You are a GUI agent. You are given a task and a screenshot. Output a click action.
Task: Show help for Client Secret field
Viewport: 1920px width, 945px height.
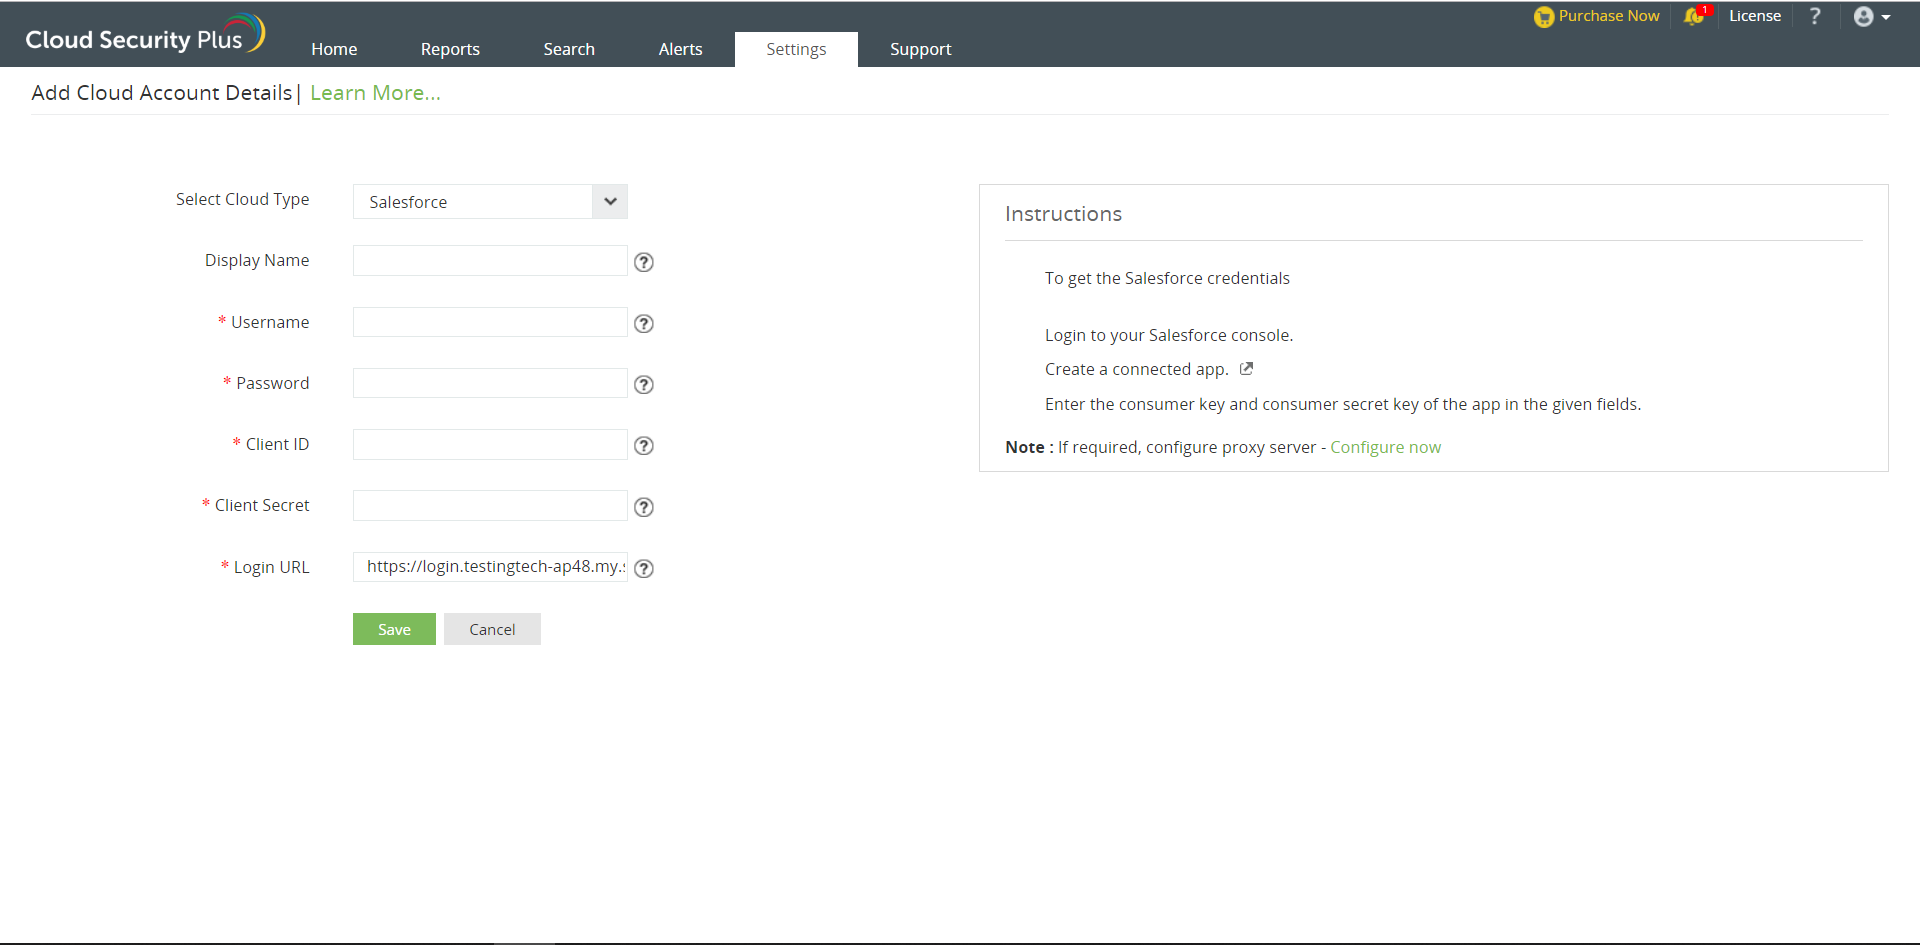point(644,507)
